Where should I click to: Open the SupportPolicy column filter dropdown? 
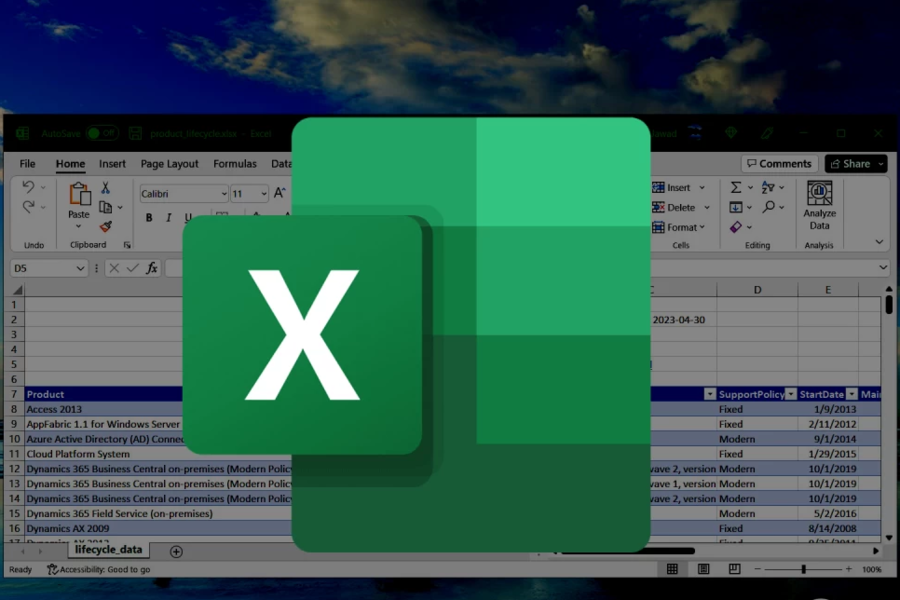coord(791,394)
